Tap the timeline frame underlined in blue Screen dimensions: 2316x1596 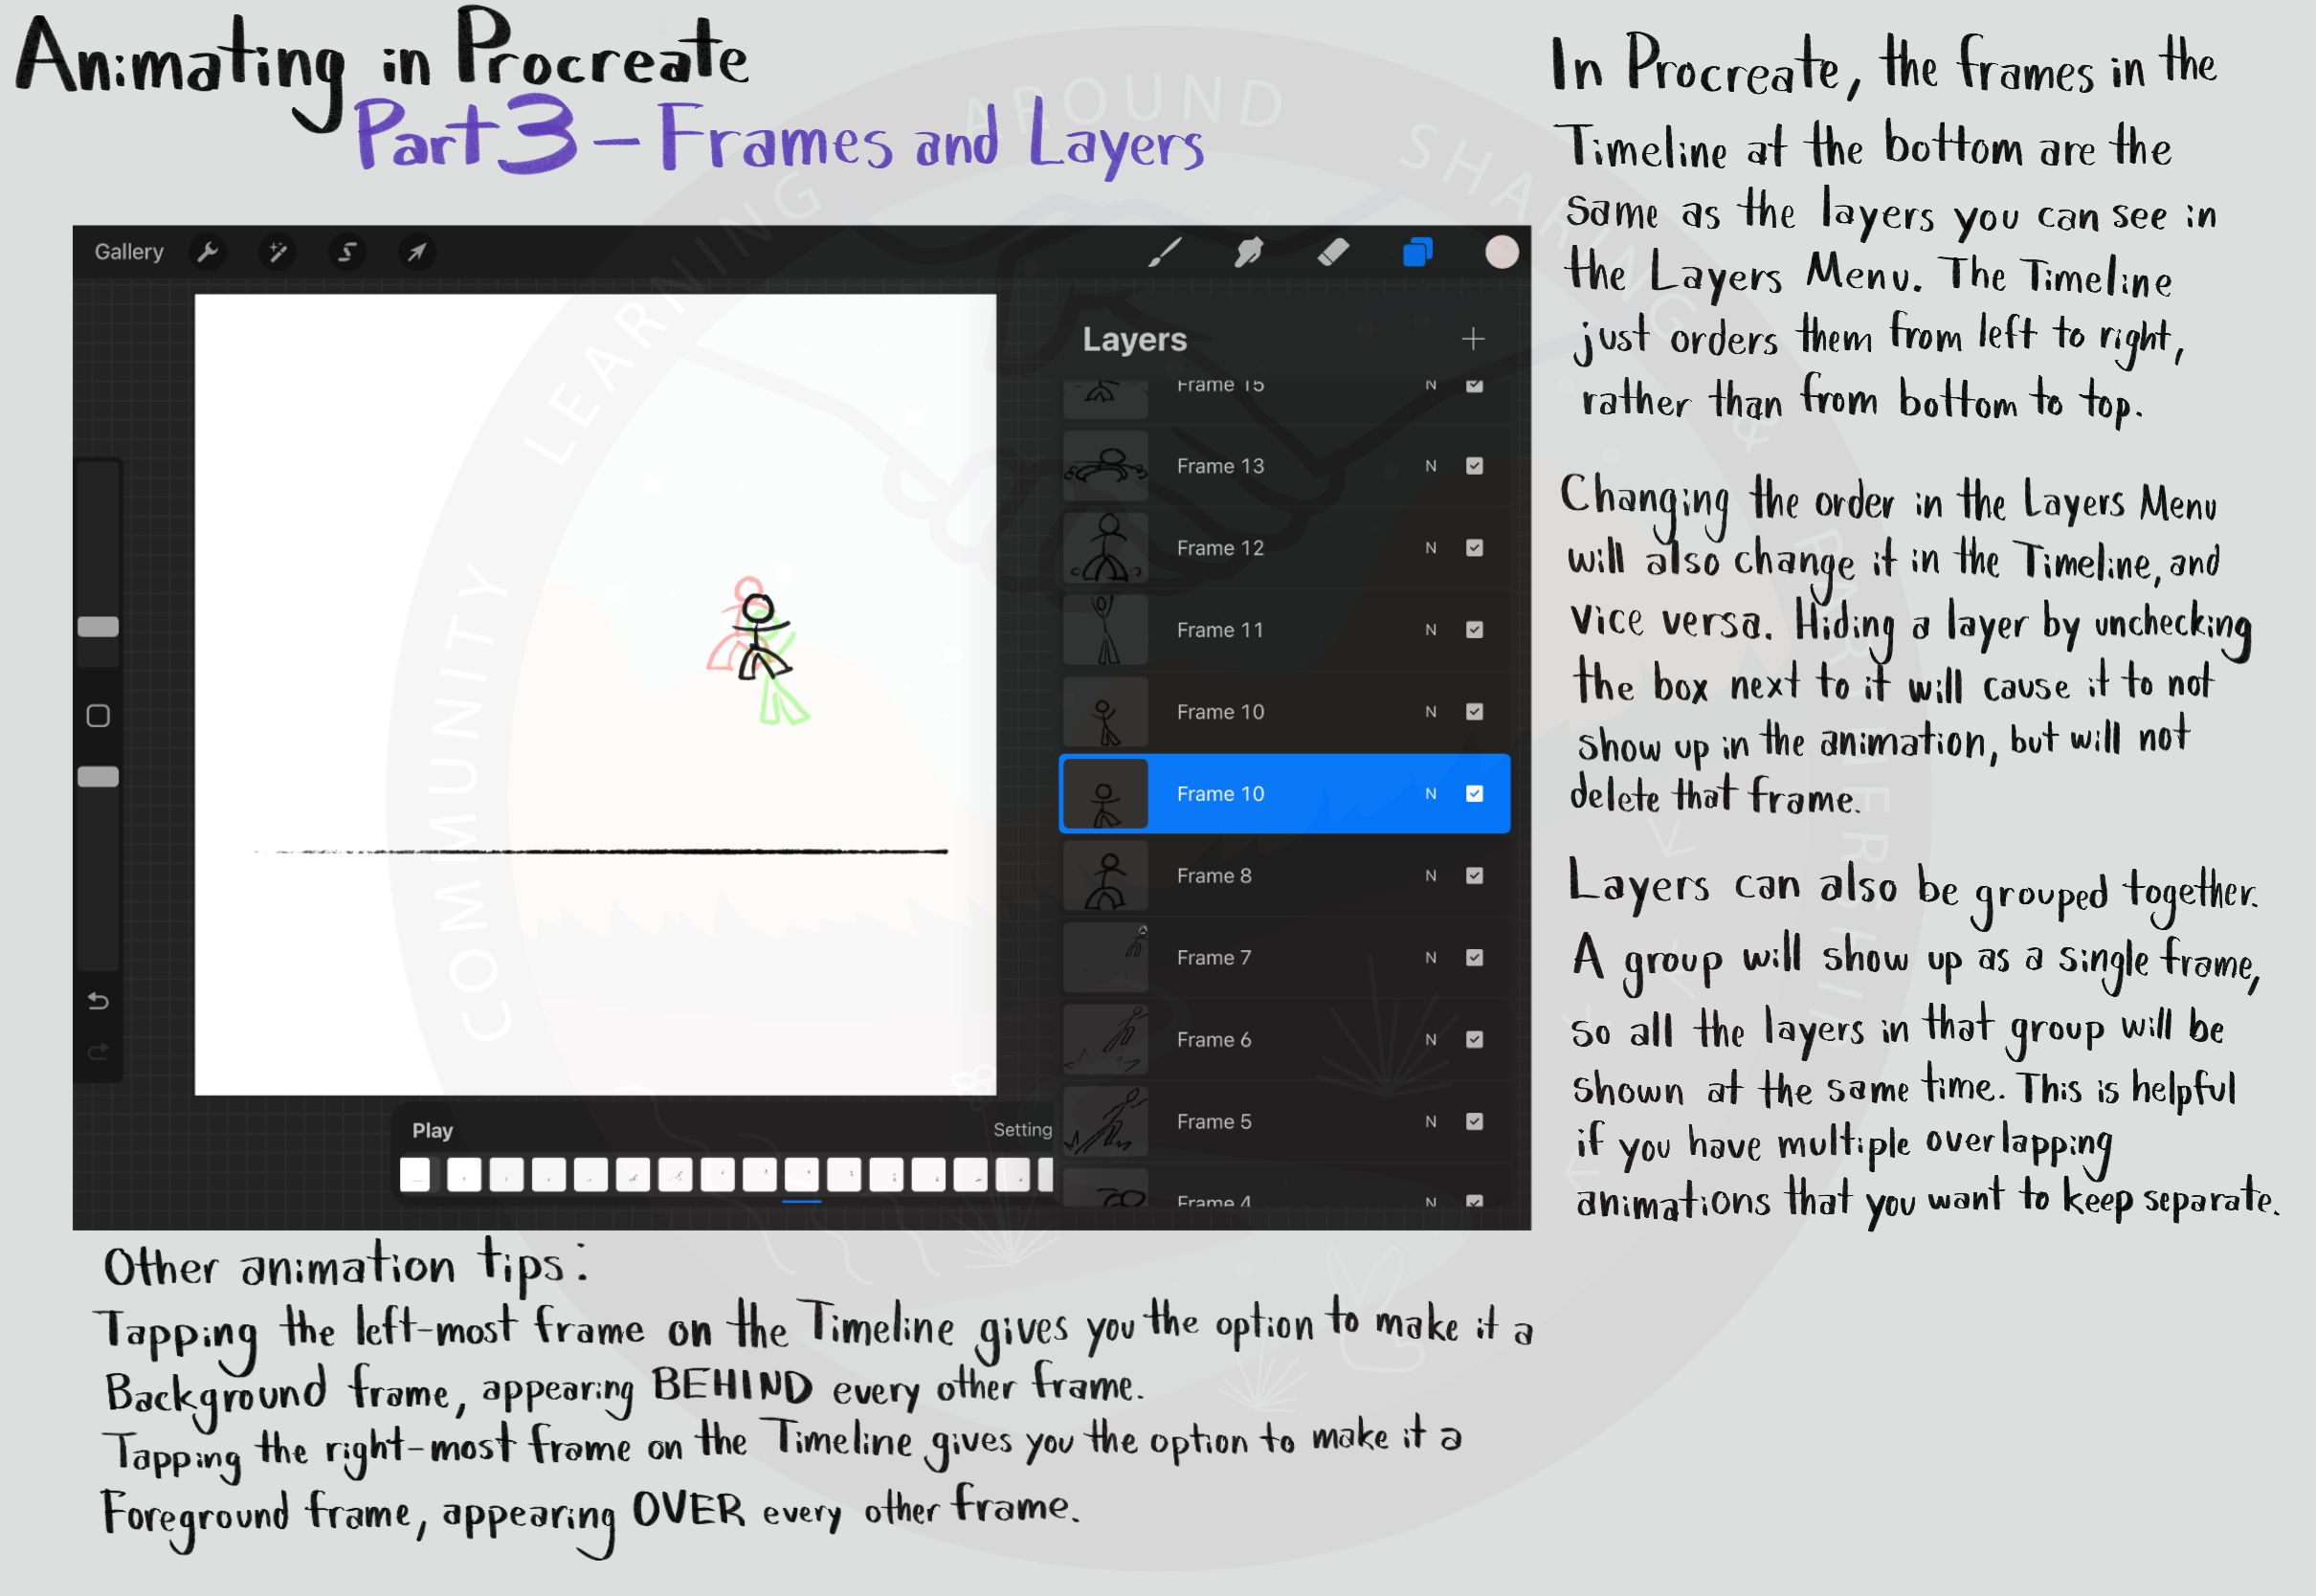(801, 1174)
